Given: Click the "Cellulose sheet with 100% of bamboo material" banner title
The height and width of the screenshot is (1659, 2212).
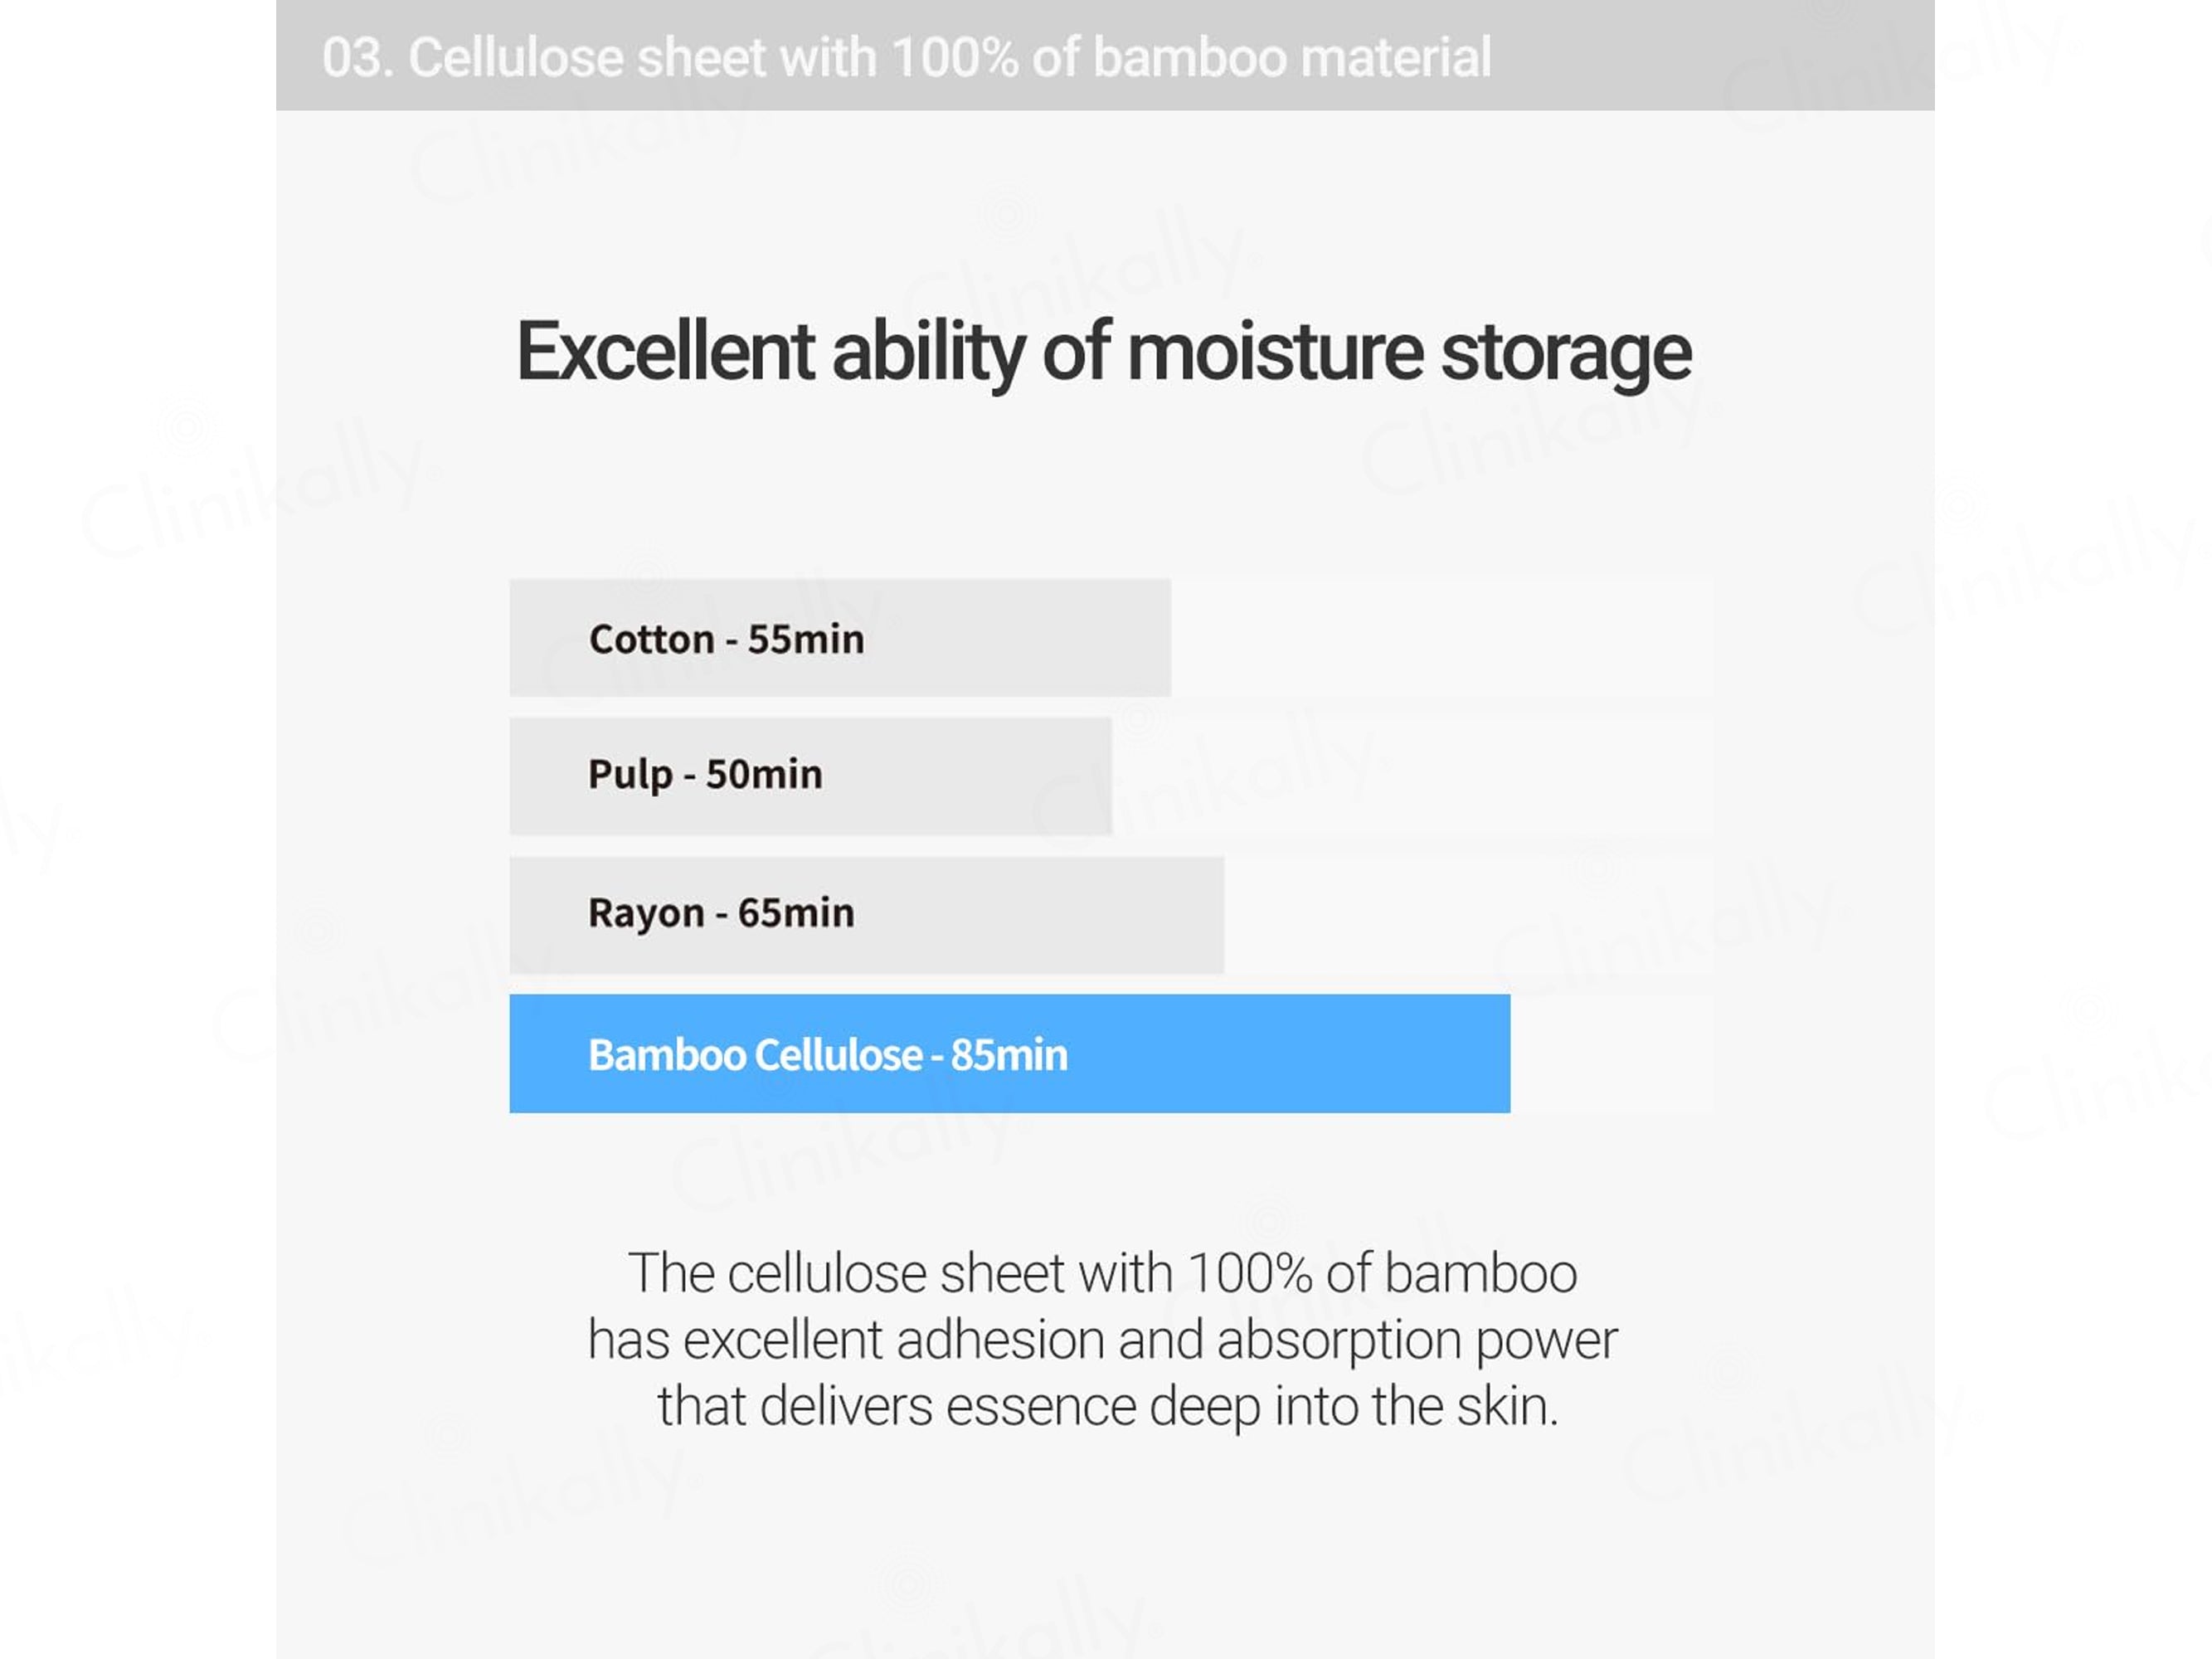Looking at the screenshot, I should [x=949, y=57].
